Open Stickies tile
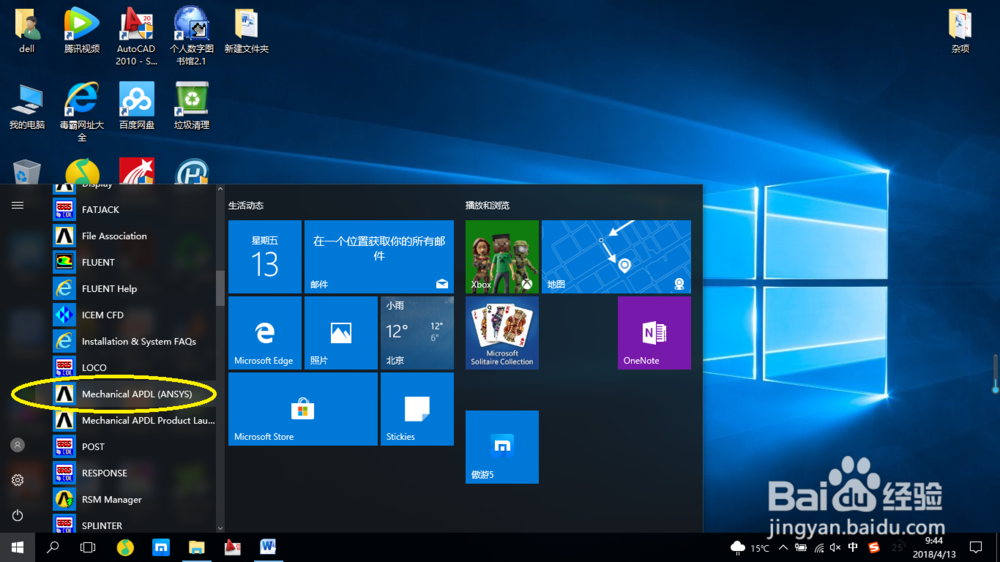This screenshot has width=1000, height=562. [417, 410]
